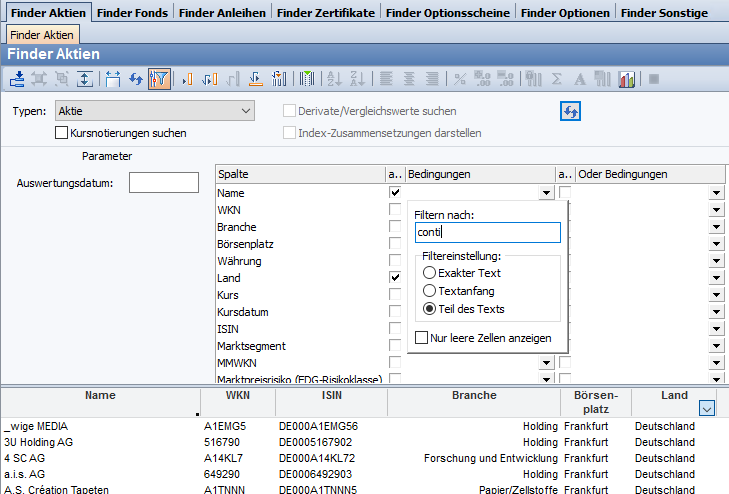729x494 pixels.
Task: Switch to the Finder Fonds tab
Action: (x=132, y=12)
